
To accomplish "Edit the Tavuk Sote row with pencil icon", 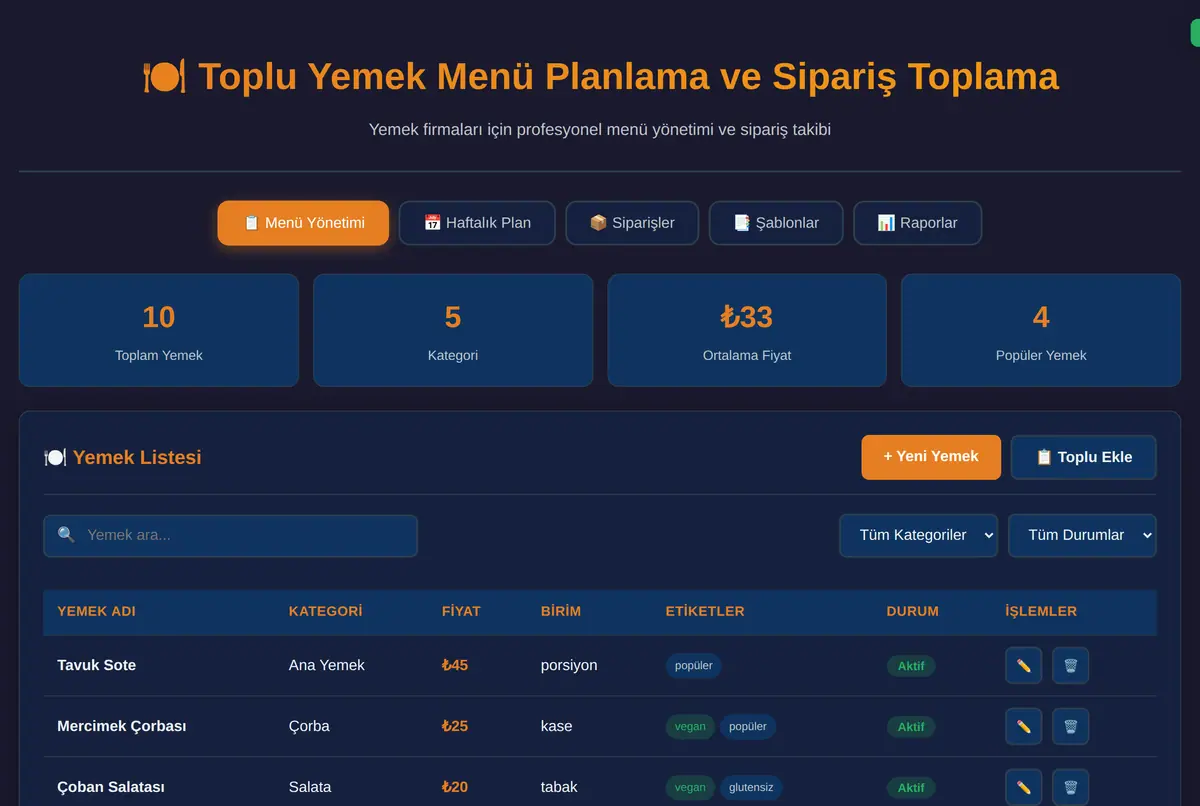I will coord(1023,666).
